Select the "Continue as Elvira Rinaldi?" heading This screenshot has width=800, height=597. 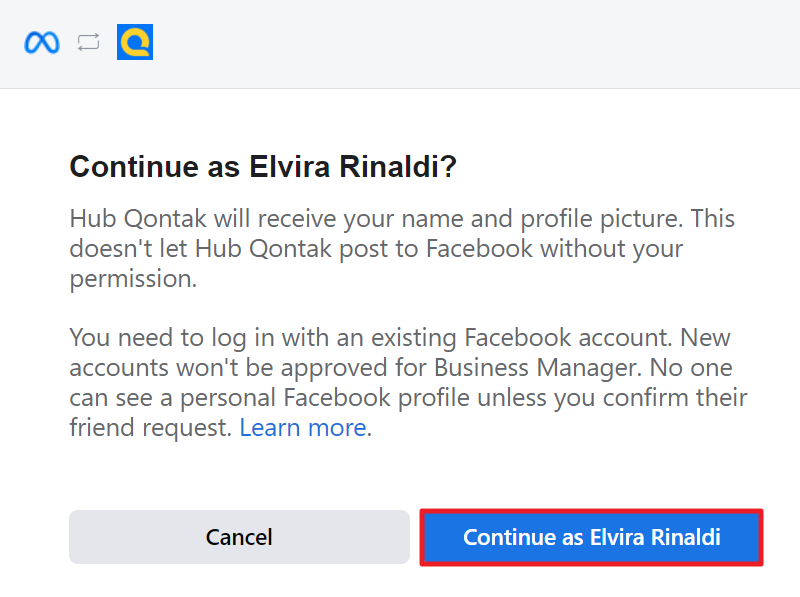[x=263, y=166]
